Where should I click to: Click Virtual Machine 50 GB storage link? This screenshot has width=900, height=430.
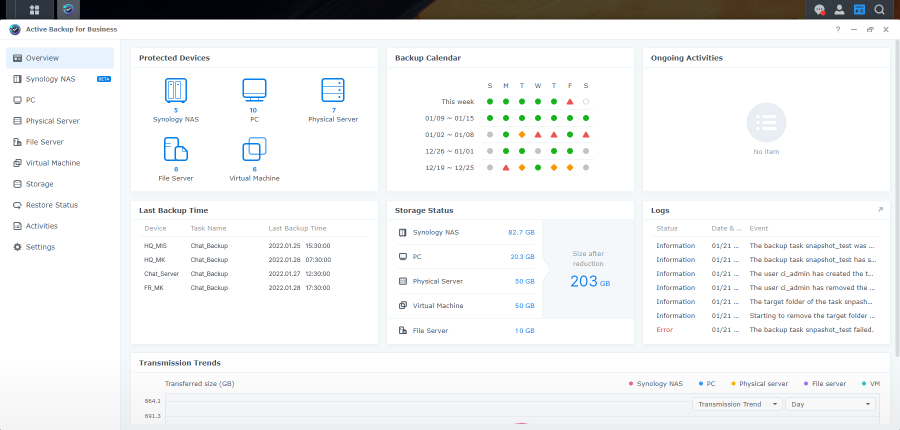pos(525,305)
